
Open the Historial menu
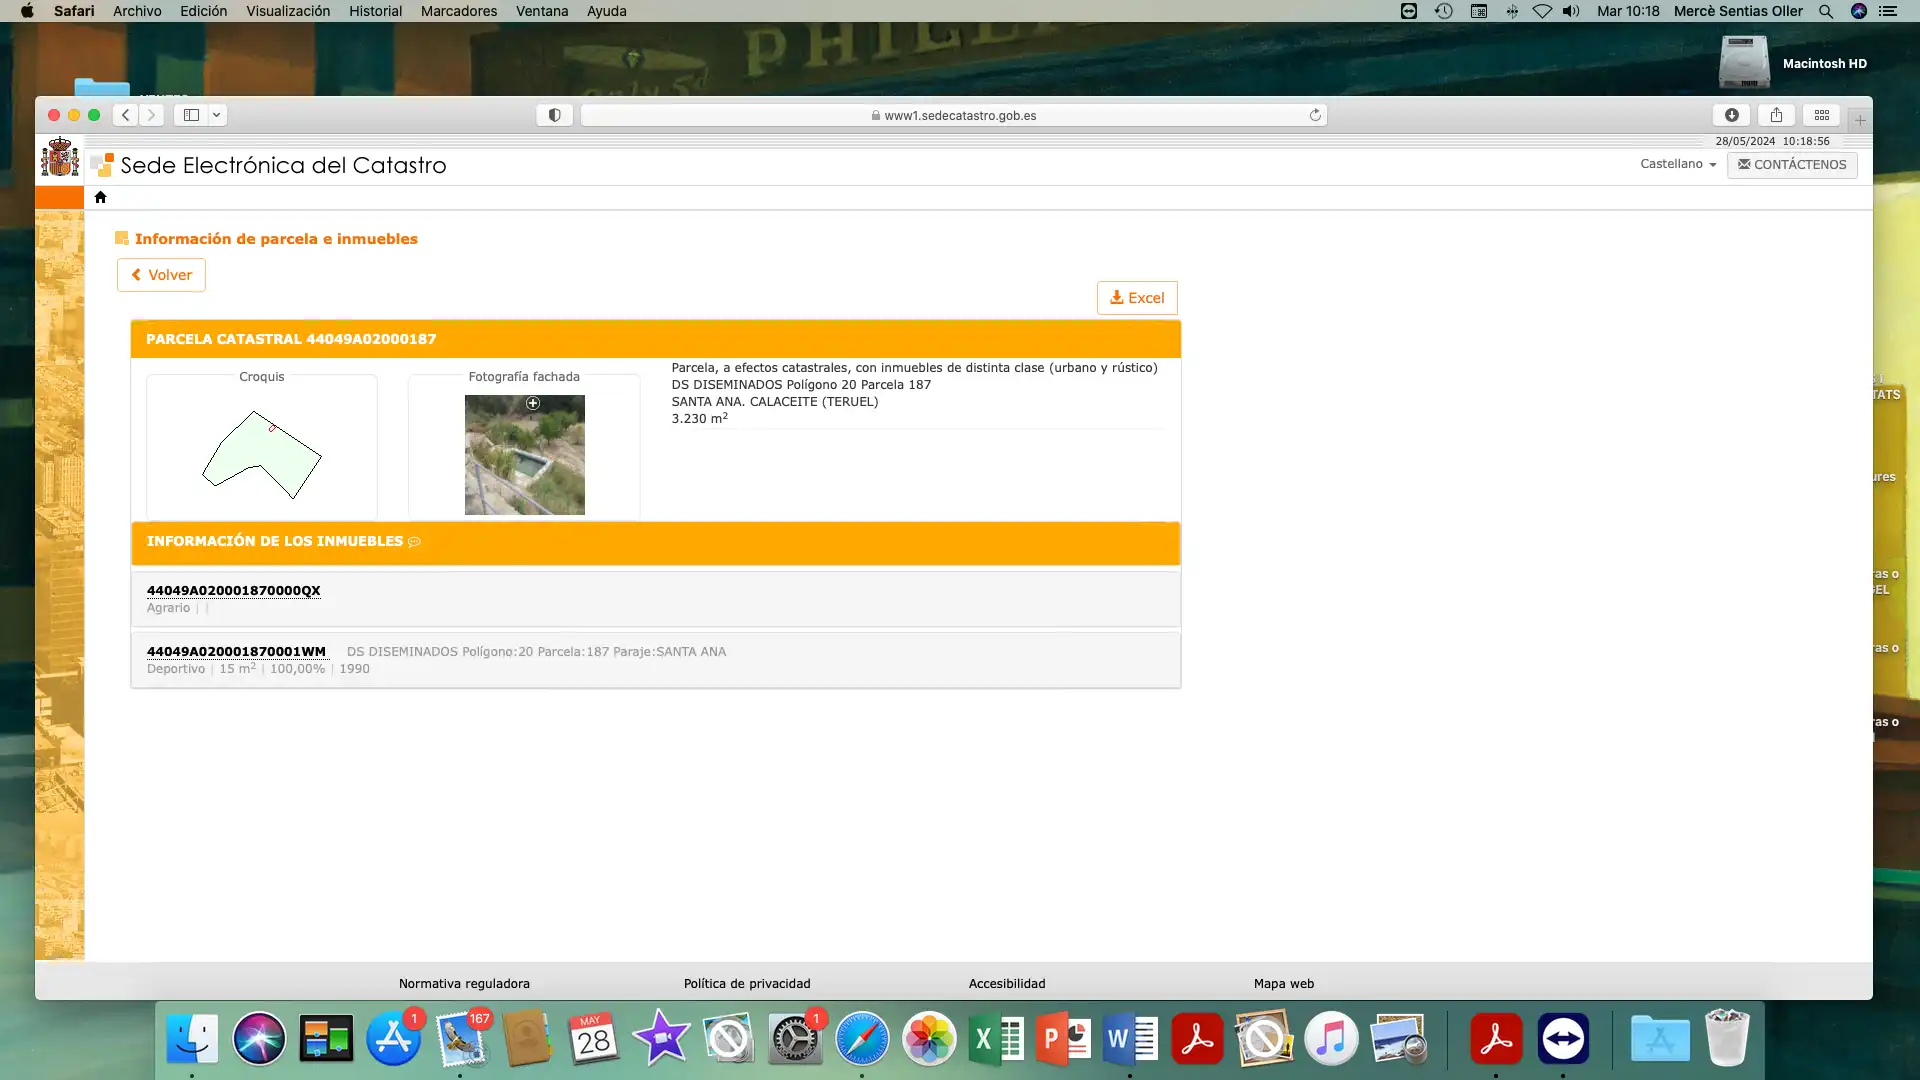[375, 11]
